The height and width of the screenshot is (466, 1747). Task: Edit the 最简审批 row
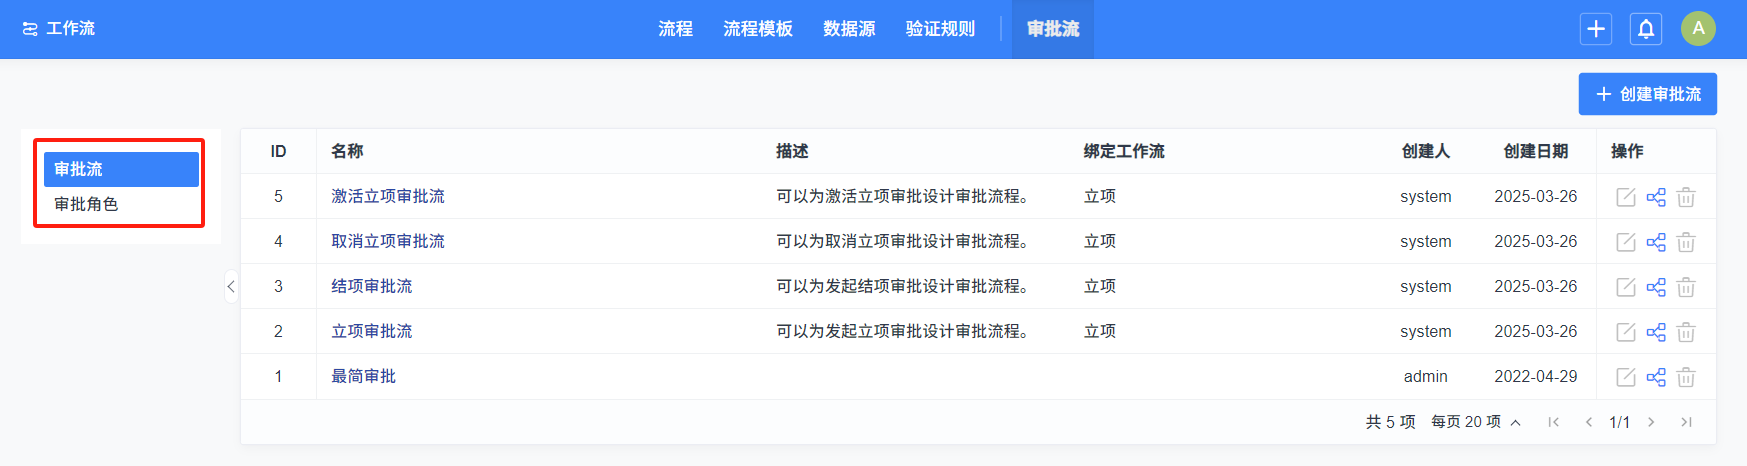pyautogui.click(x=1626, y=377)
